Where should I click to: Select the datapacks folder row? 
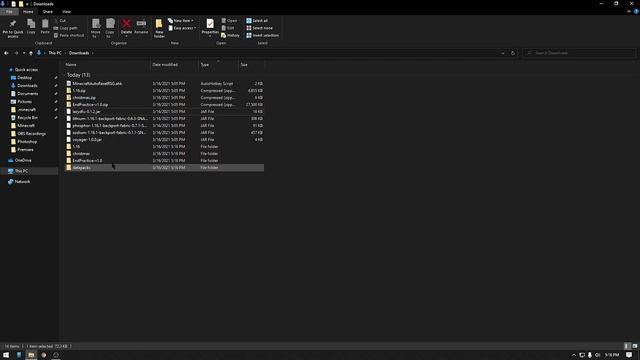(164, 167)
